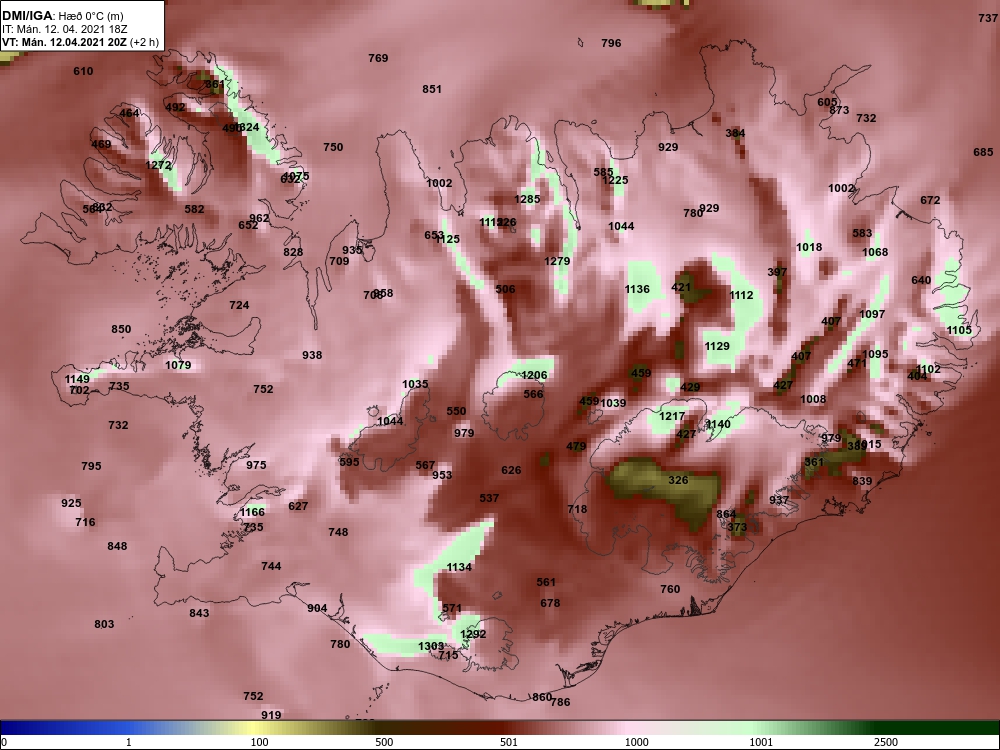Click the color scale label '1000'

[636, 742]
